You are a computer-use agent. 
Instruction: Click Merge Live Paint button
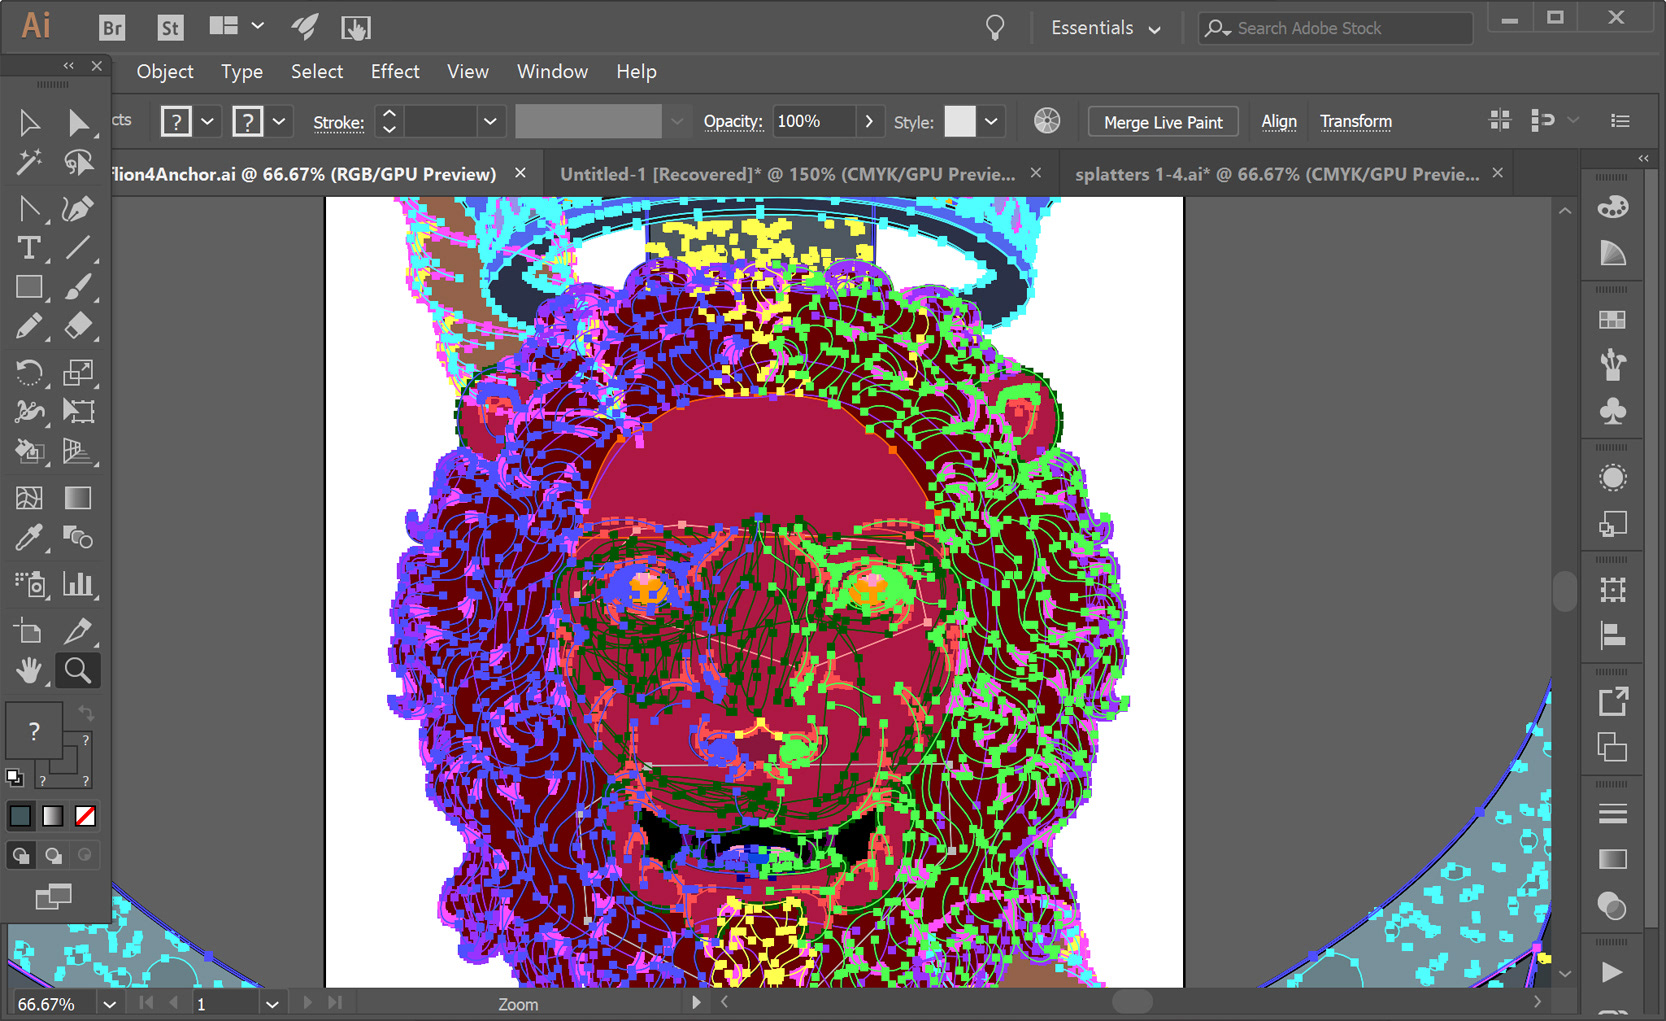click(x=1163, y=122)
